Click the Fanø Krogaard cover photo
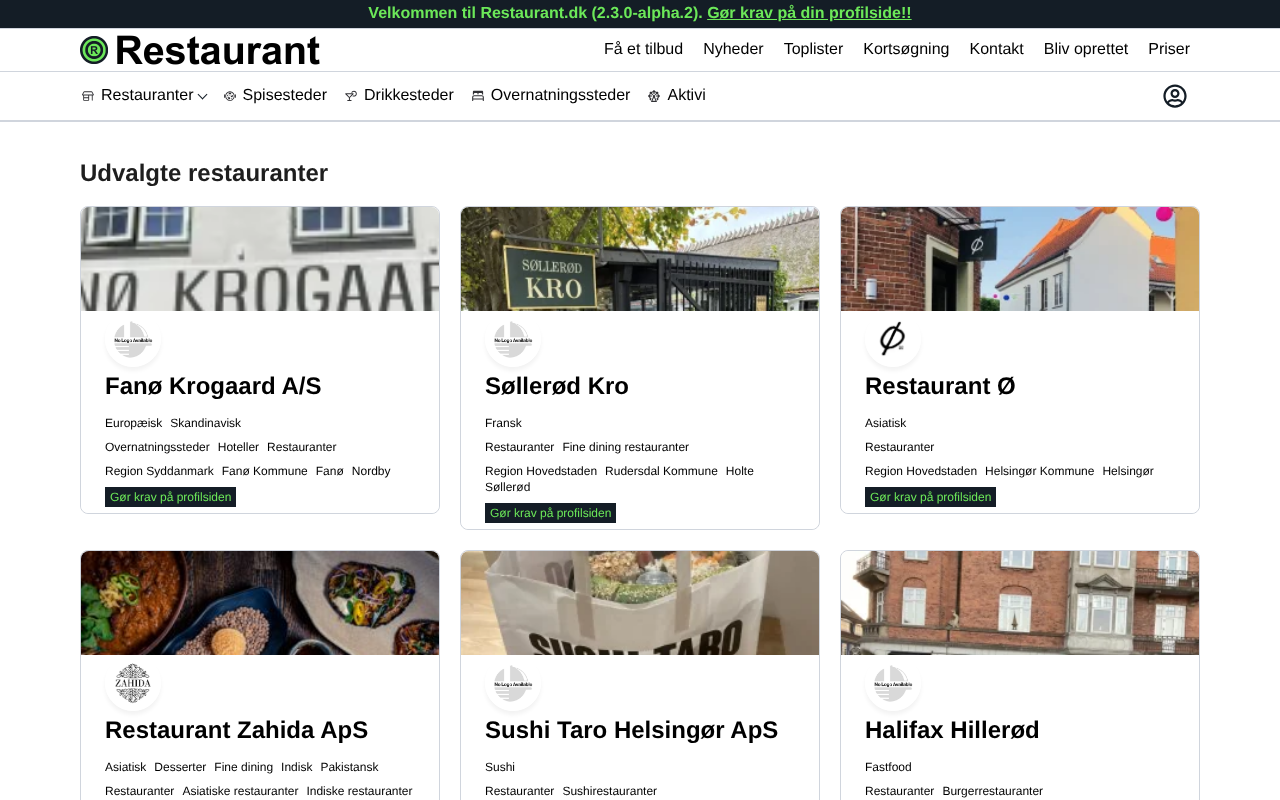The image size is (1280, 800). pos(260,259)
